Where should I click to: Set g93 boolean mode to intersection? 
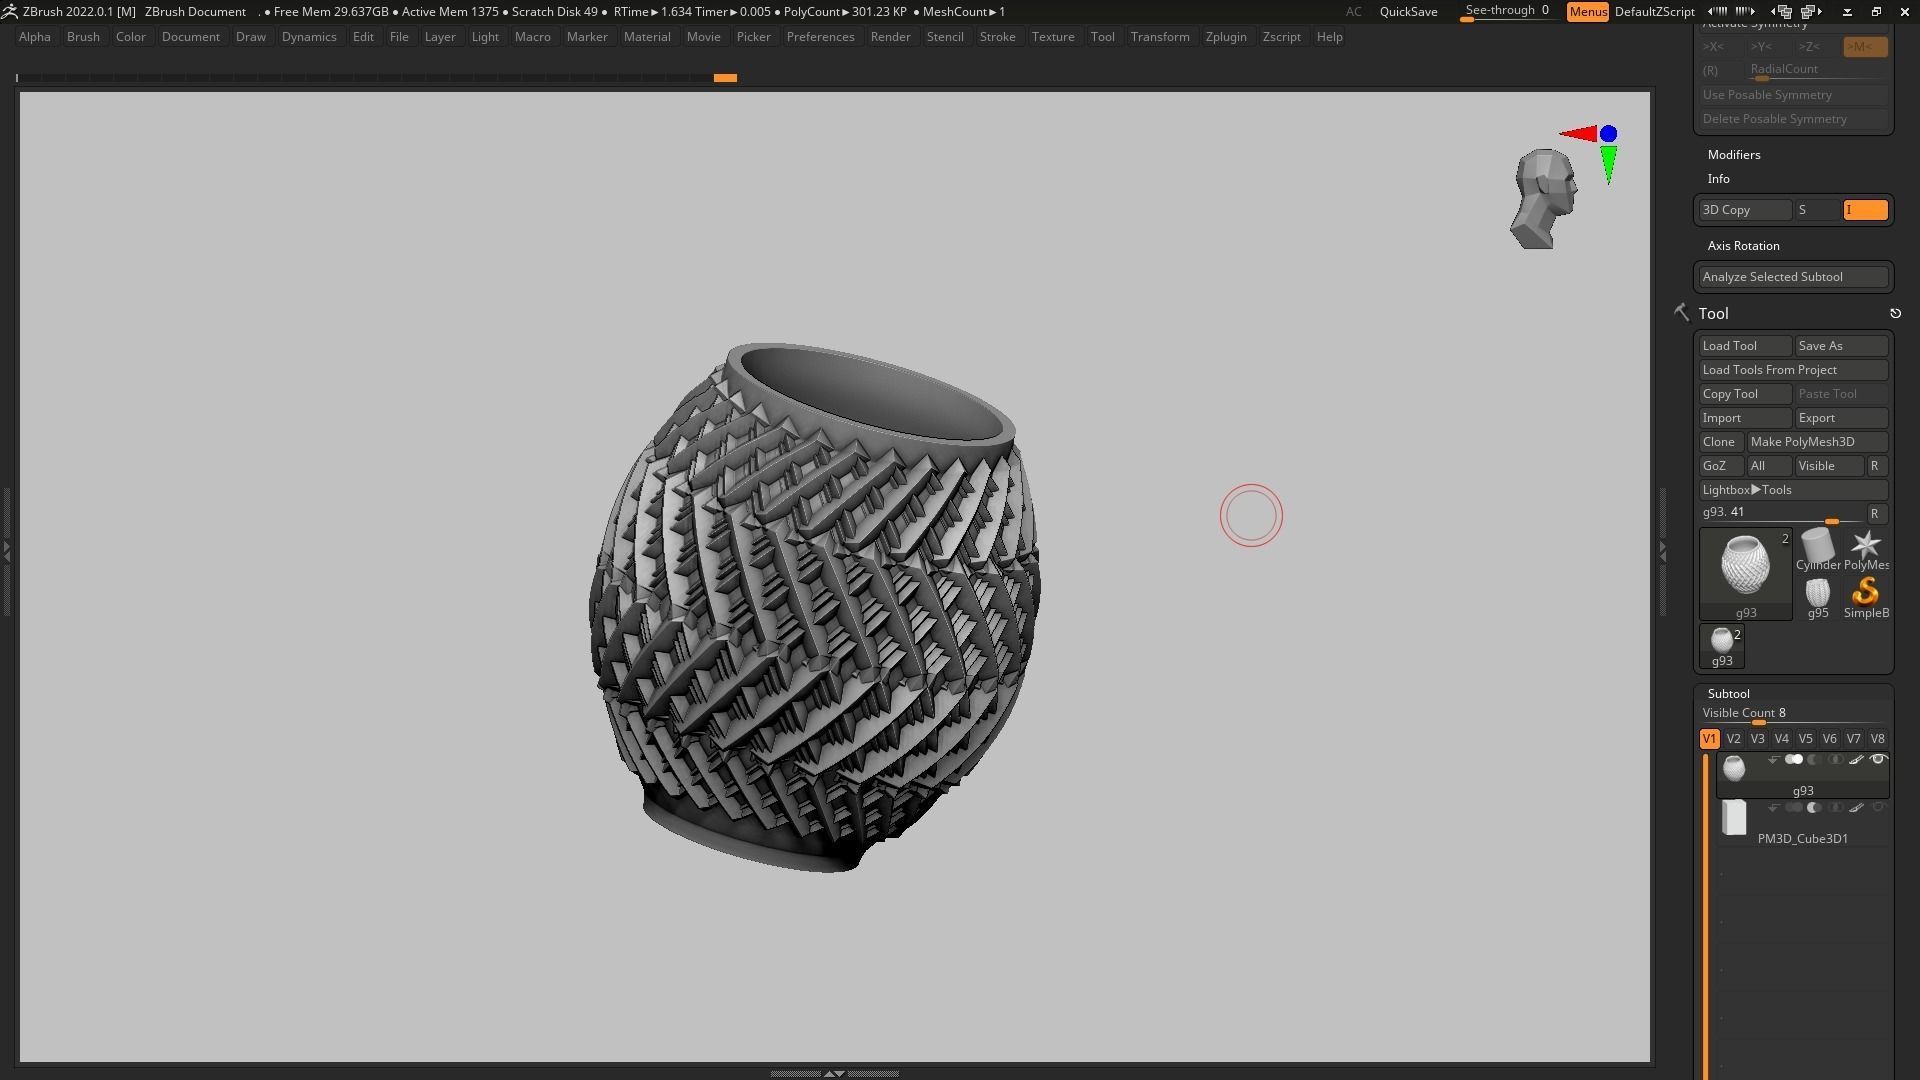(1835, 759)
